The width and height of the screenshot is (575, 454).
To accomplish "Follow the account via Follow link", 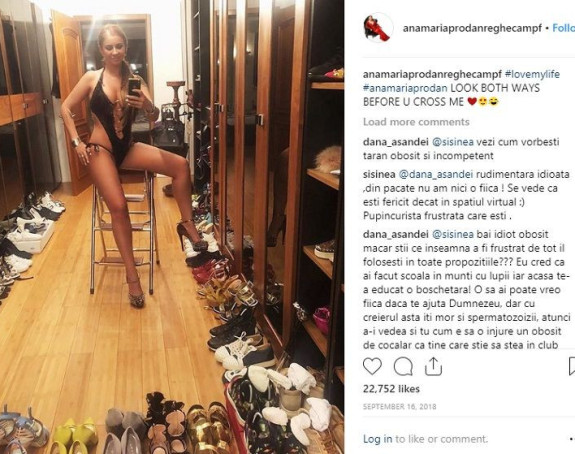I will coord(564,28).
